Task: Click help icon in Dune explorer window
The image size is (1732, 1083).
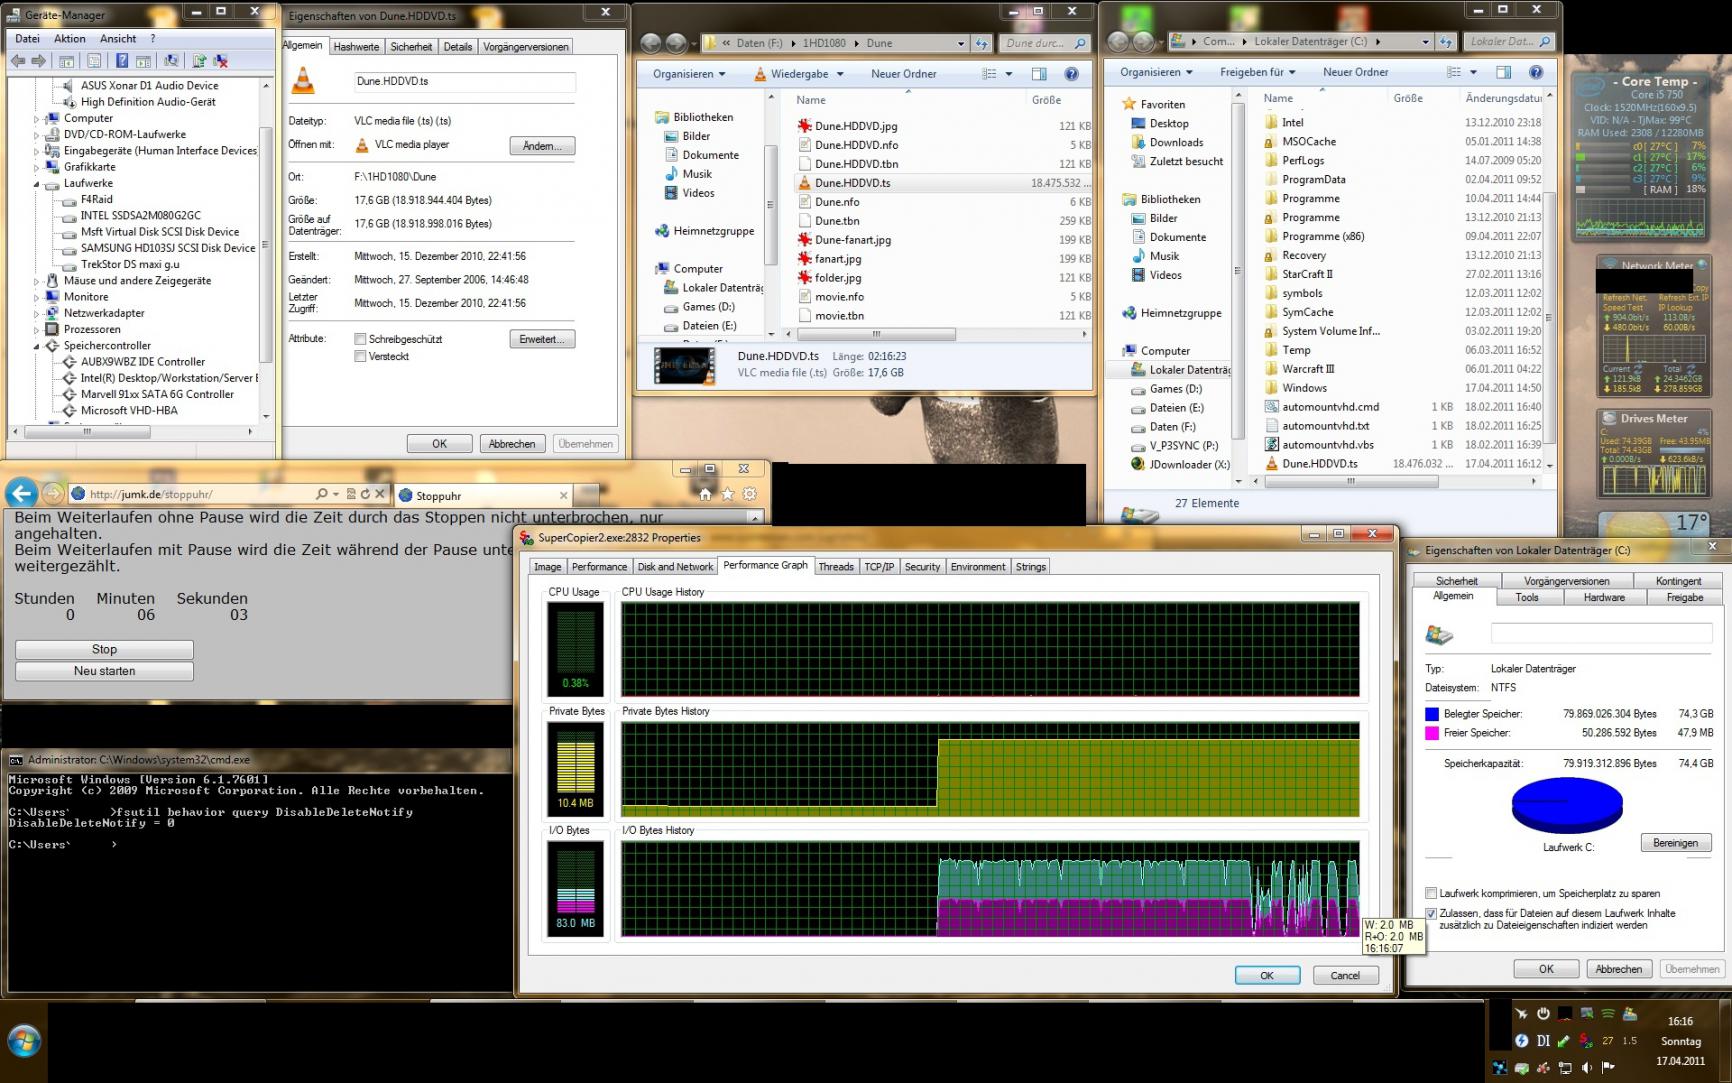Action: (1071, 74)
